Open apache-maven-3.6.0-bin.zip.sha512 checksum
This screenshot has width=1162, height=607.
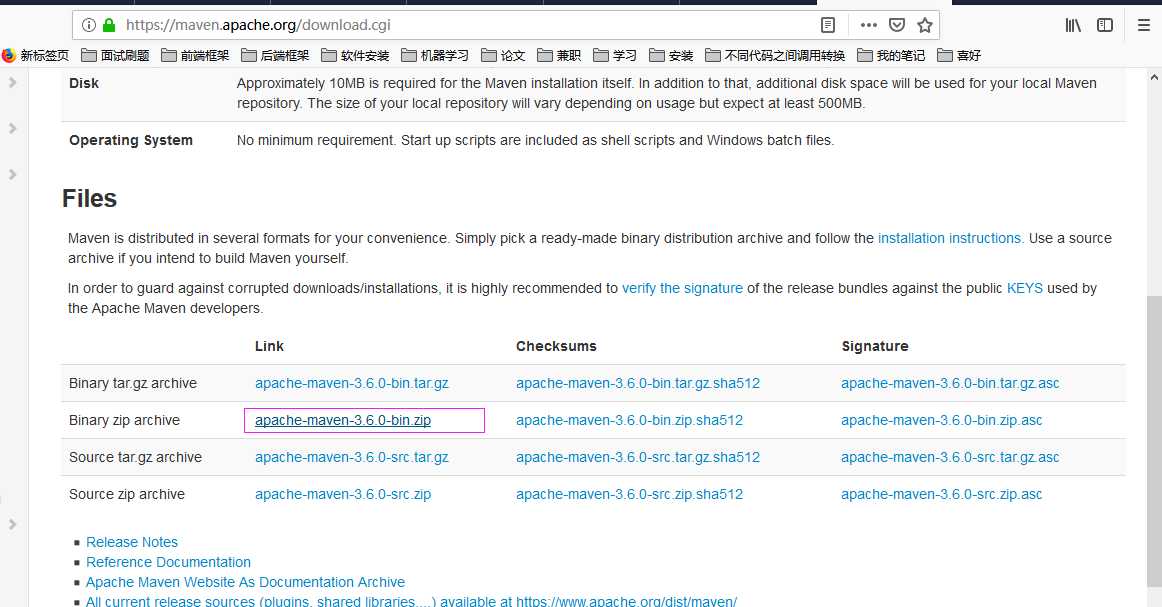click(x=629, y=420)
